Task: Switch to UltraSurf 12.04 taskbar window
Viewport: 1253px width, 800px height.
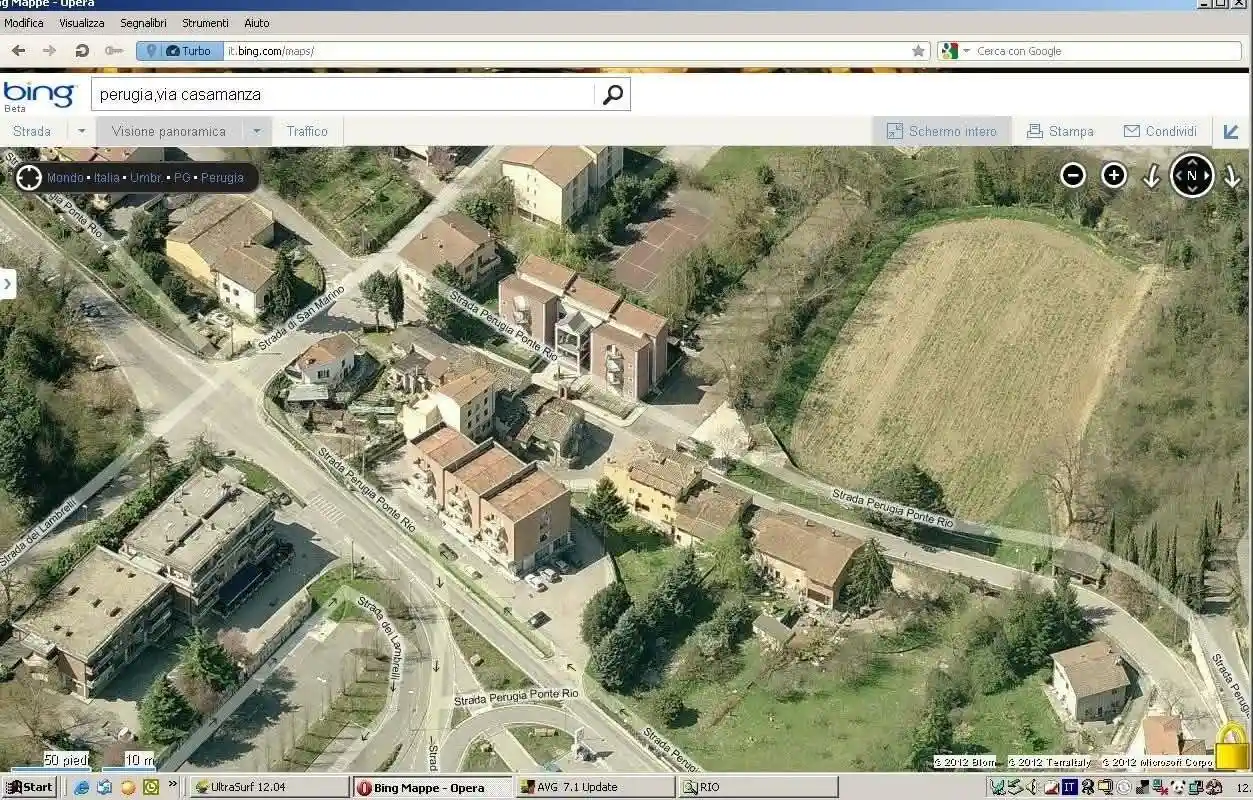Action: coord(270,787)
